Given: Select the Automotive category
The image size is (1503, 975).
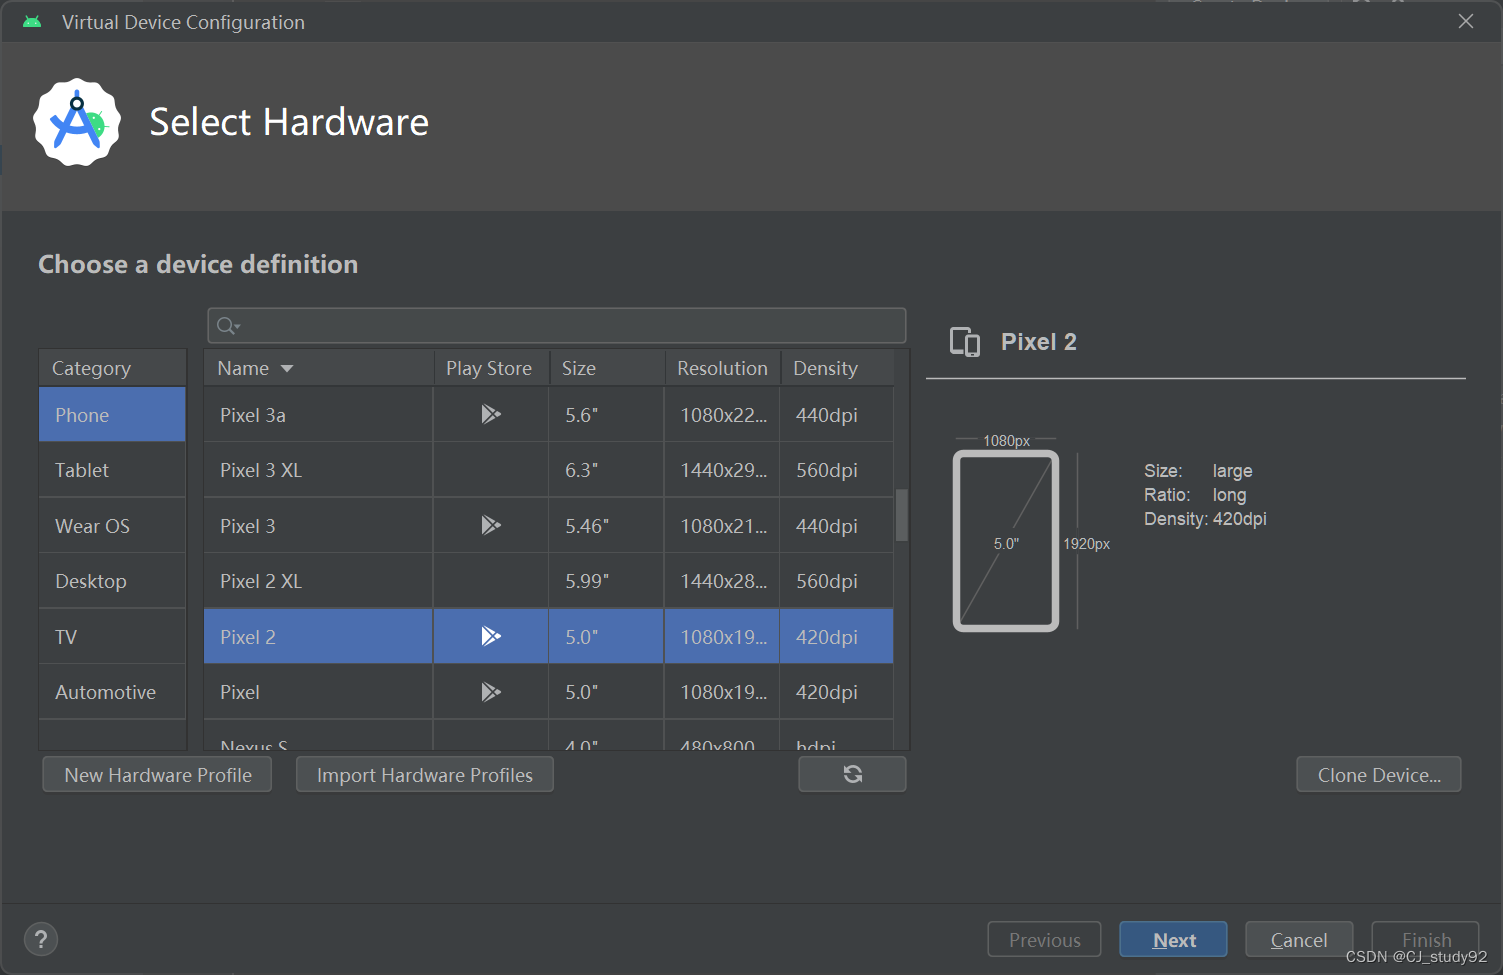Looking at the screenshot, I should 112,692.
